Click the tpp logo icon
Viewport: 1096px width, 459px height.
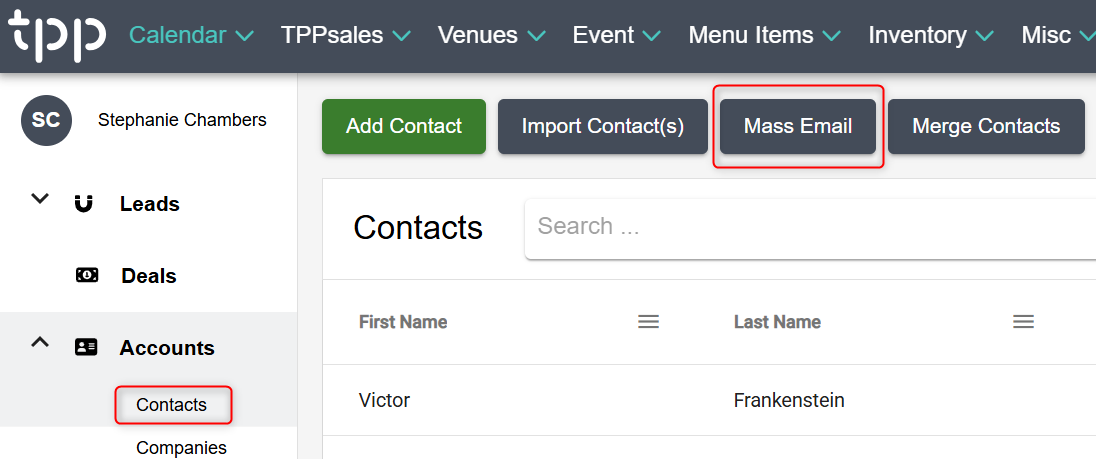click(57, 35)
